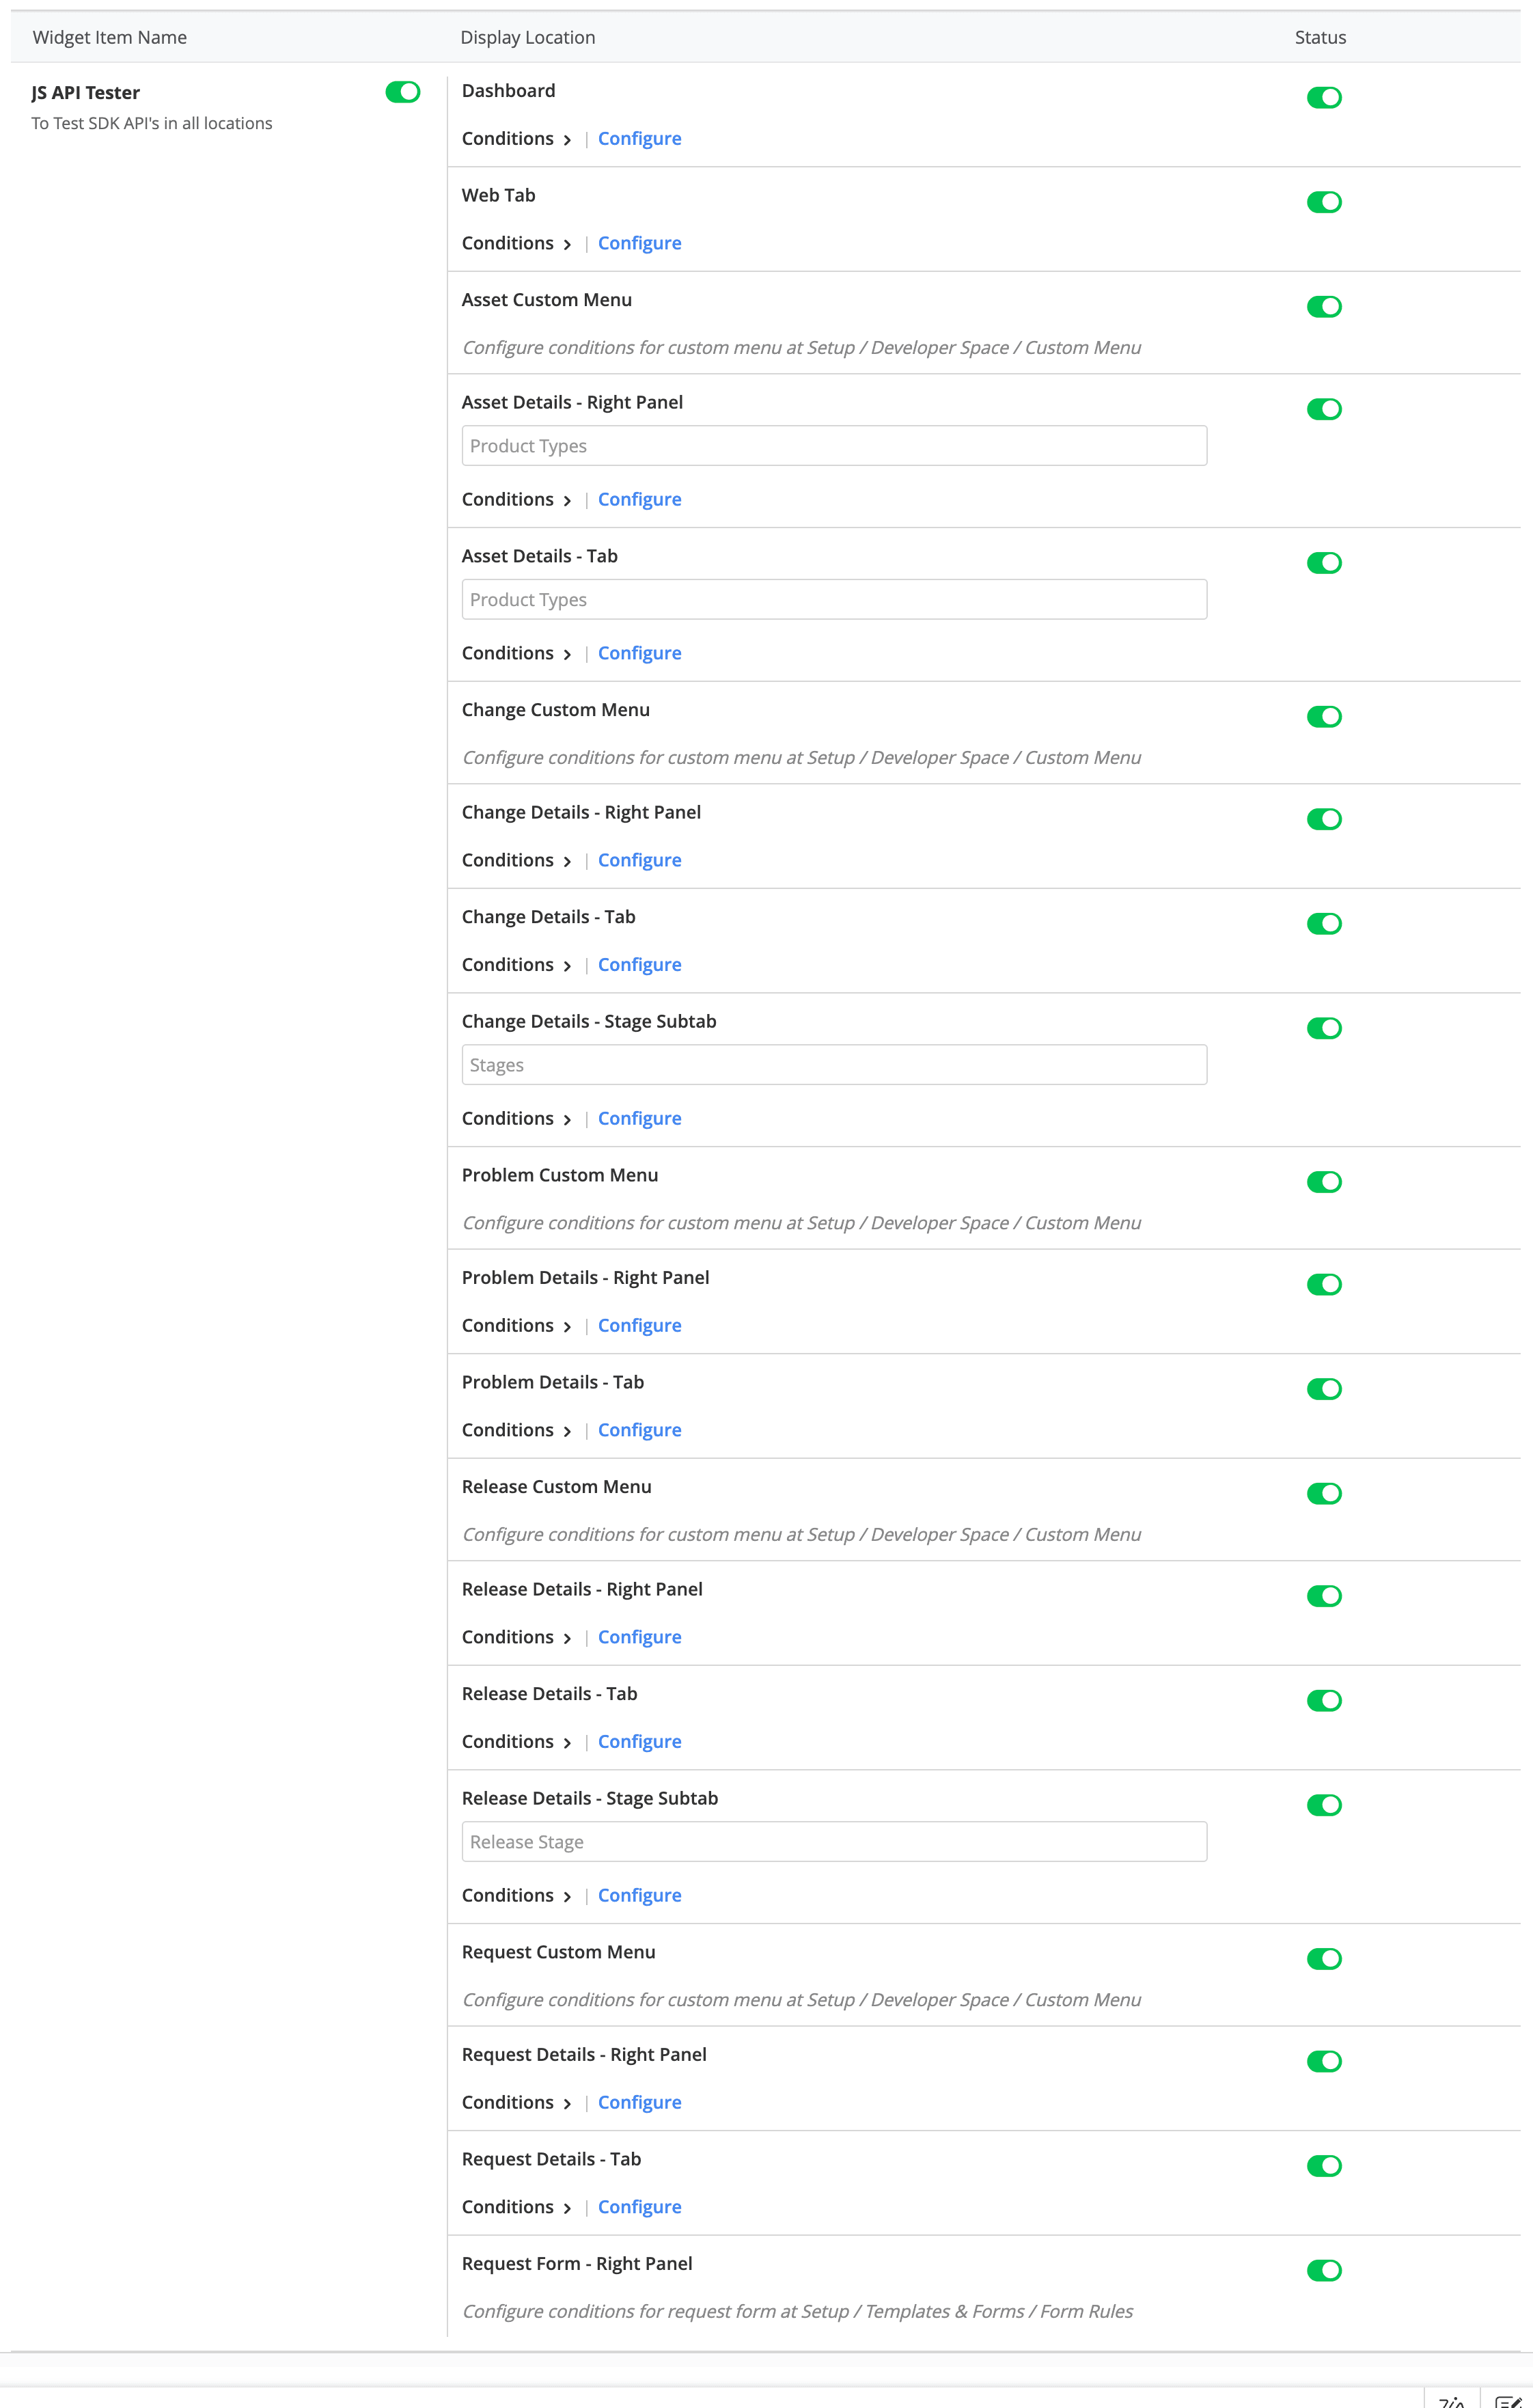Disable the JS API Tester widget toggle
Viewport: 1533px width, 2408px height.
(x=403, y=92)
